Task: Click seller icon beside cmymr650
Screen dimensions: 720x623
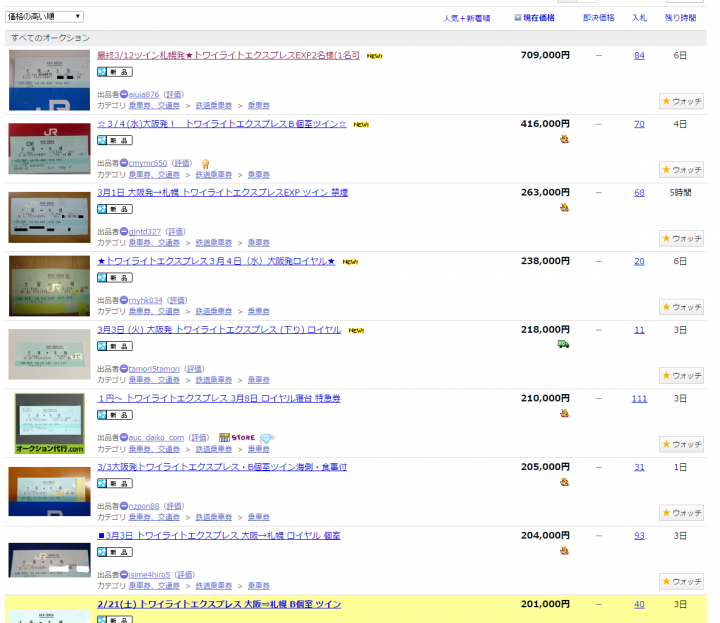Action: (x=124, y=163)
